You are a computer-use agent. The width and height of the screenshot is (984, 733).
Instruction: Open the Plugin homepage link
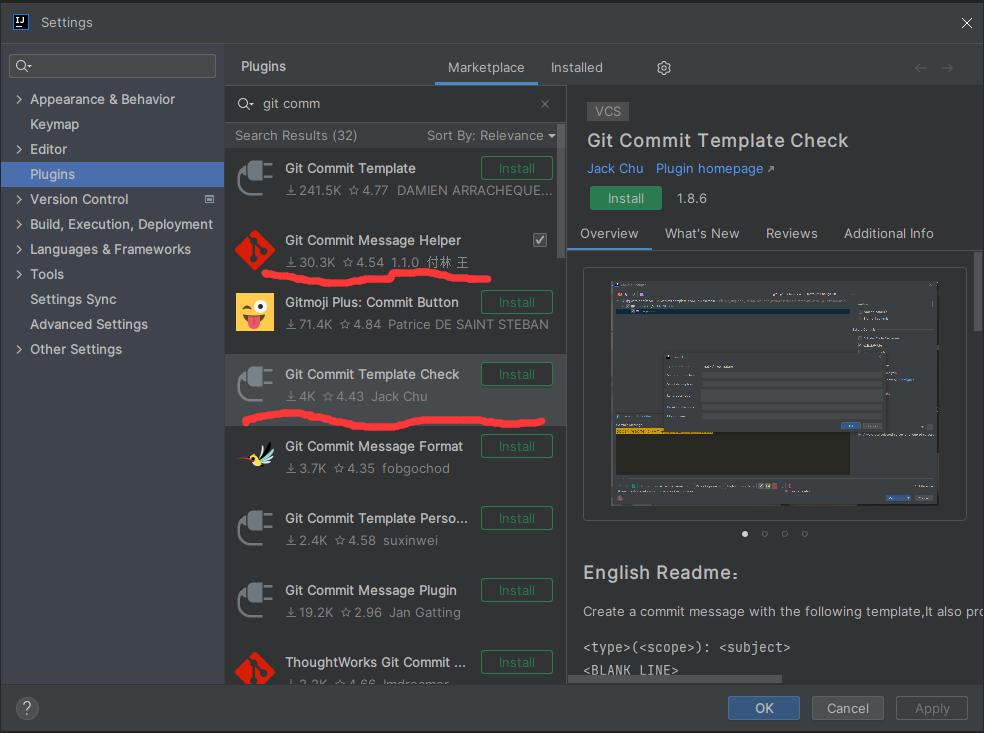pos(715,169)
